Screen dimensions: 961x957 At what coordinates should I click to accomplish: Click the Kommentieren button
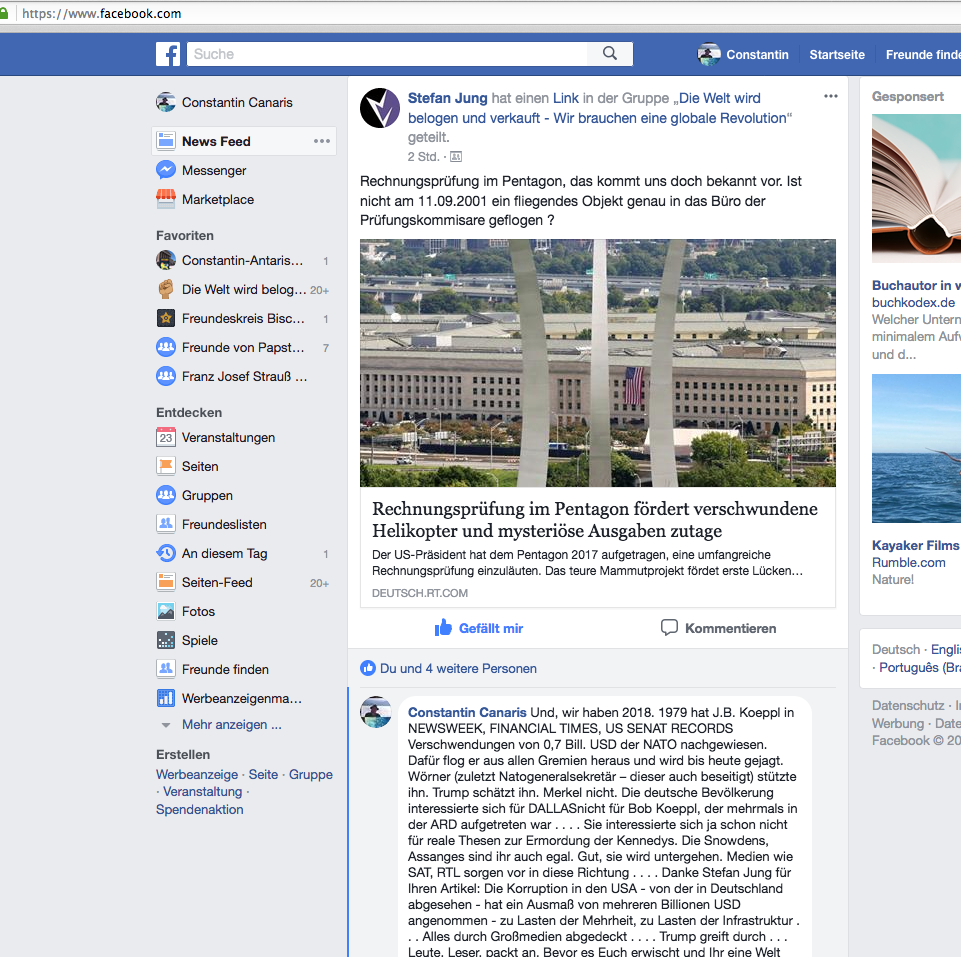click(718, 628)
